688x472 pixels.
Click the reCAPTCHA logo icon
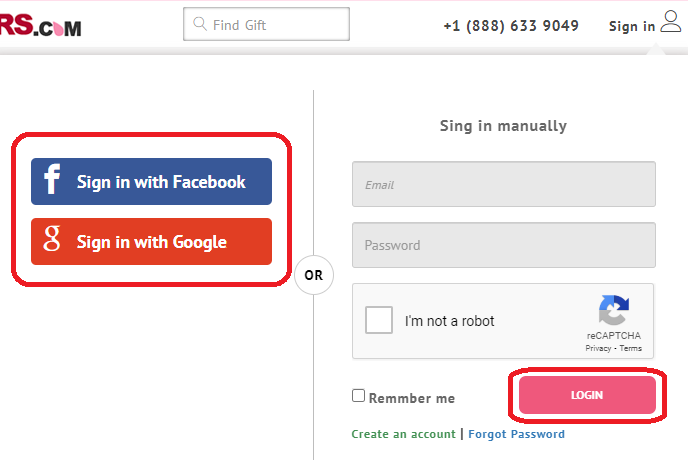(613, 310)
